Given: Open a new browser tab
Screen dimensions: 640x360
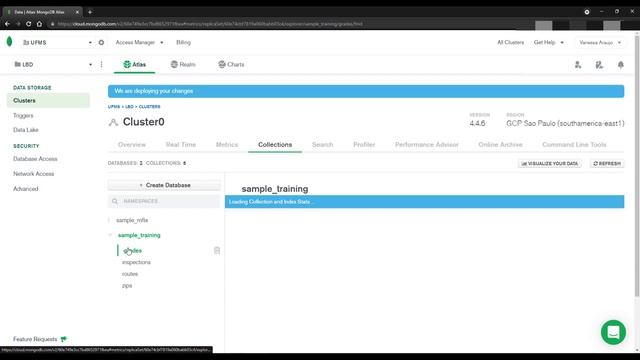Looking at the screenshot, I should point(90,12).
